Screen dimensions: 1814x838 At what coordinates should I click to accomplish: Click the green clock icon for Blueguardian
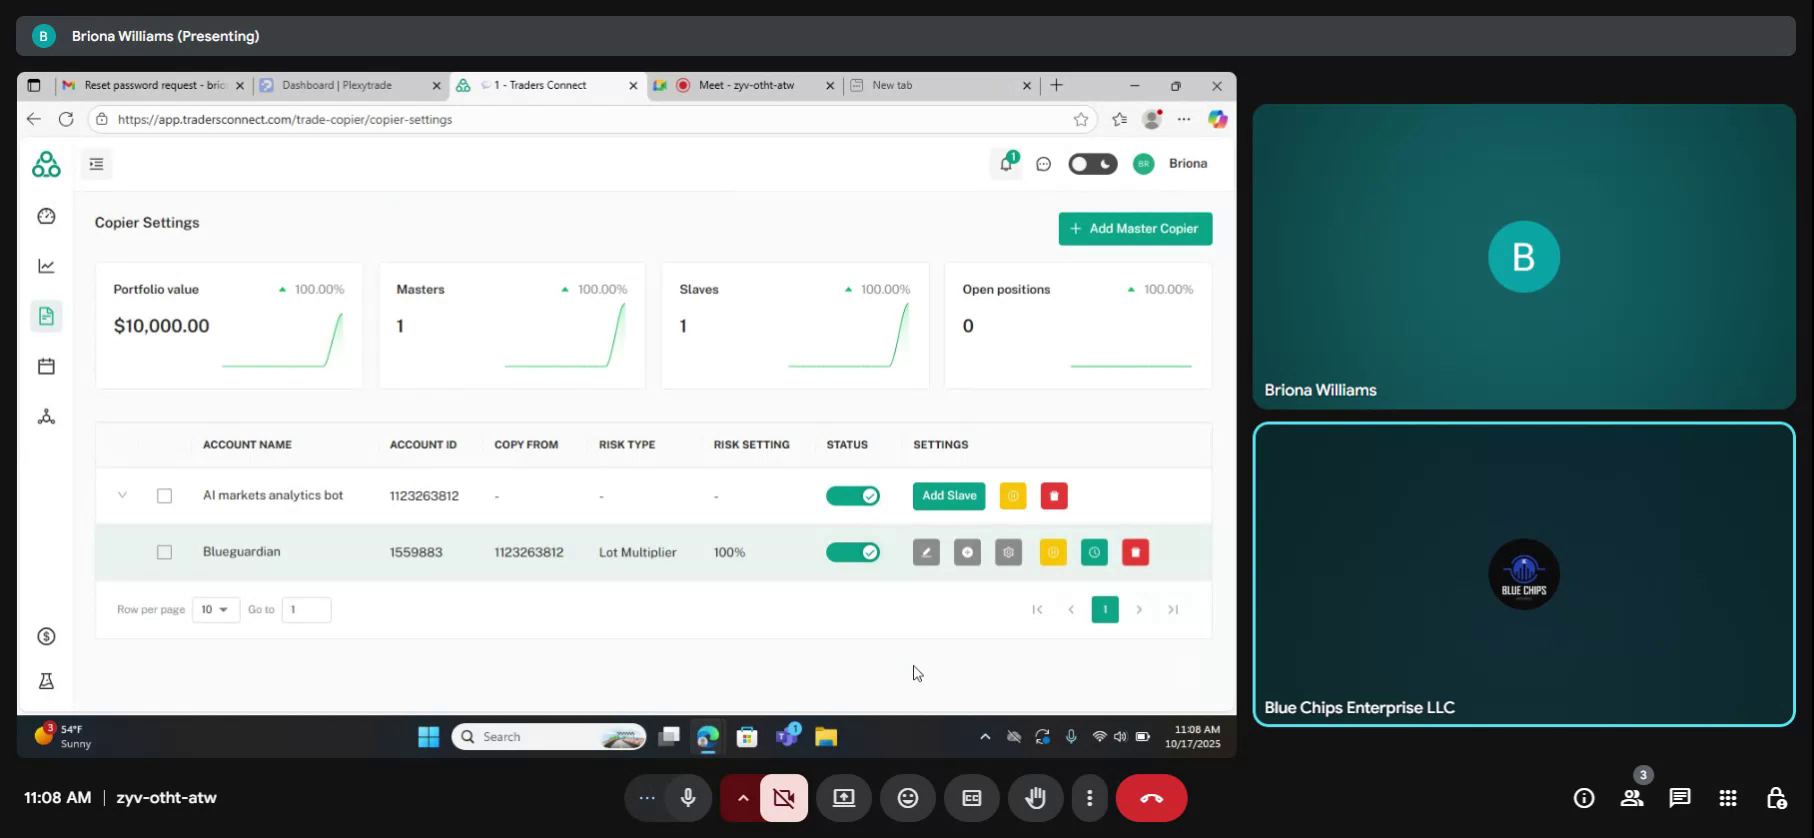click(1094, 552)
